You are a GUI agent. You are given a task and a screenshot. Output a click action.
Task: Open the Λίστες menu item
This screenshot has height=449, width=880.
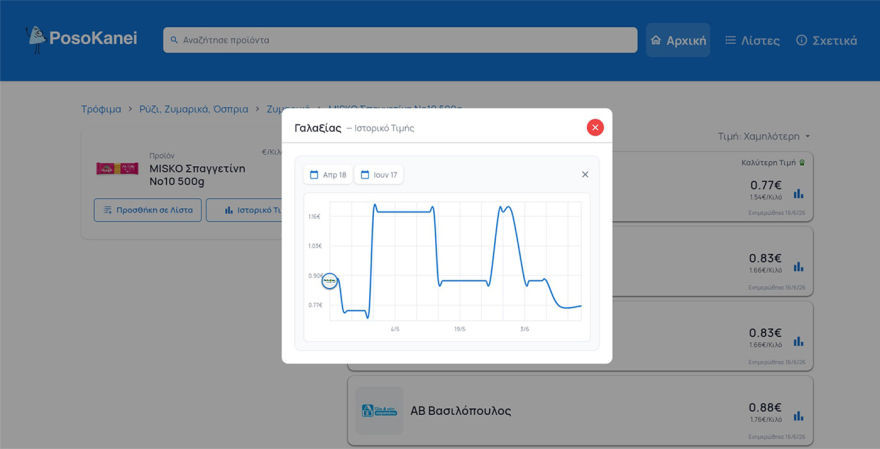coord(752,40)
